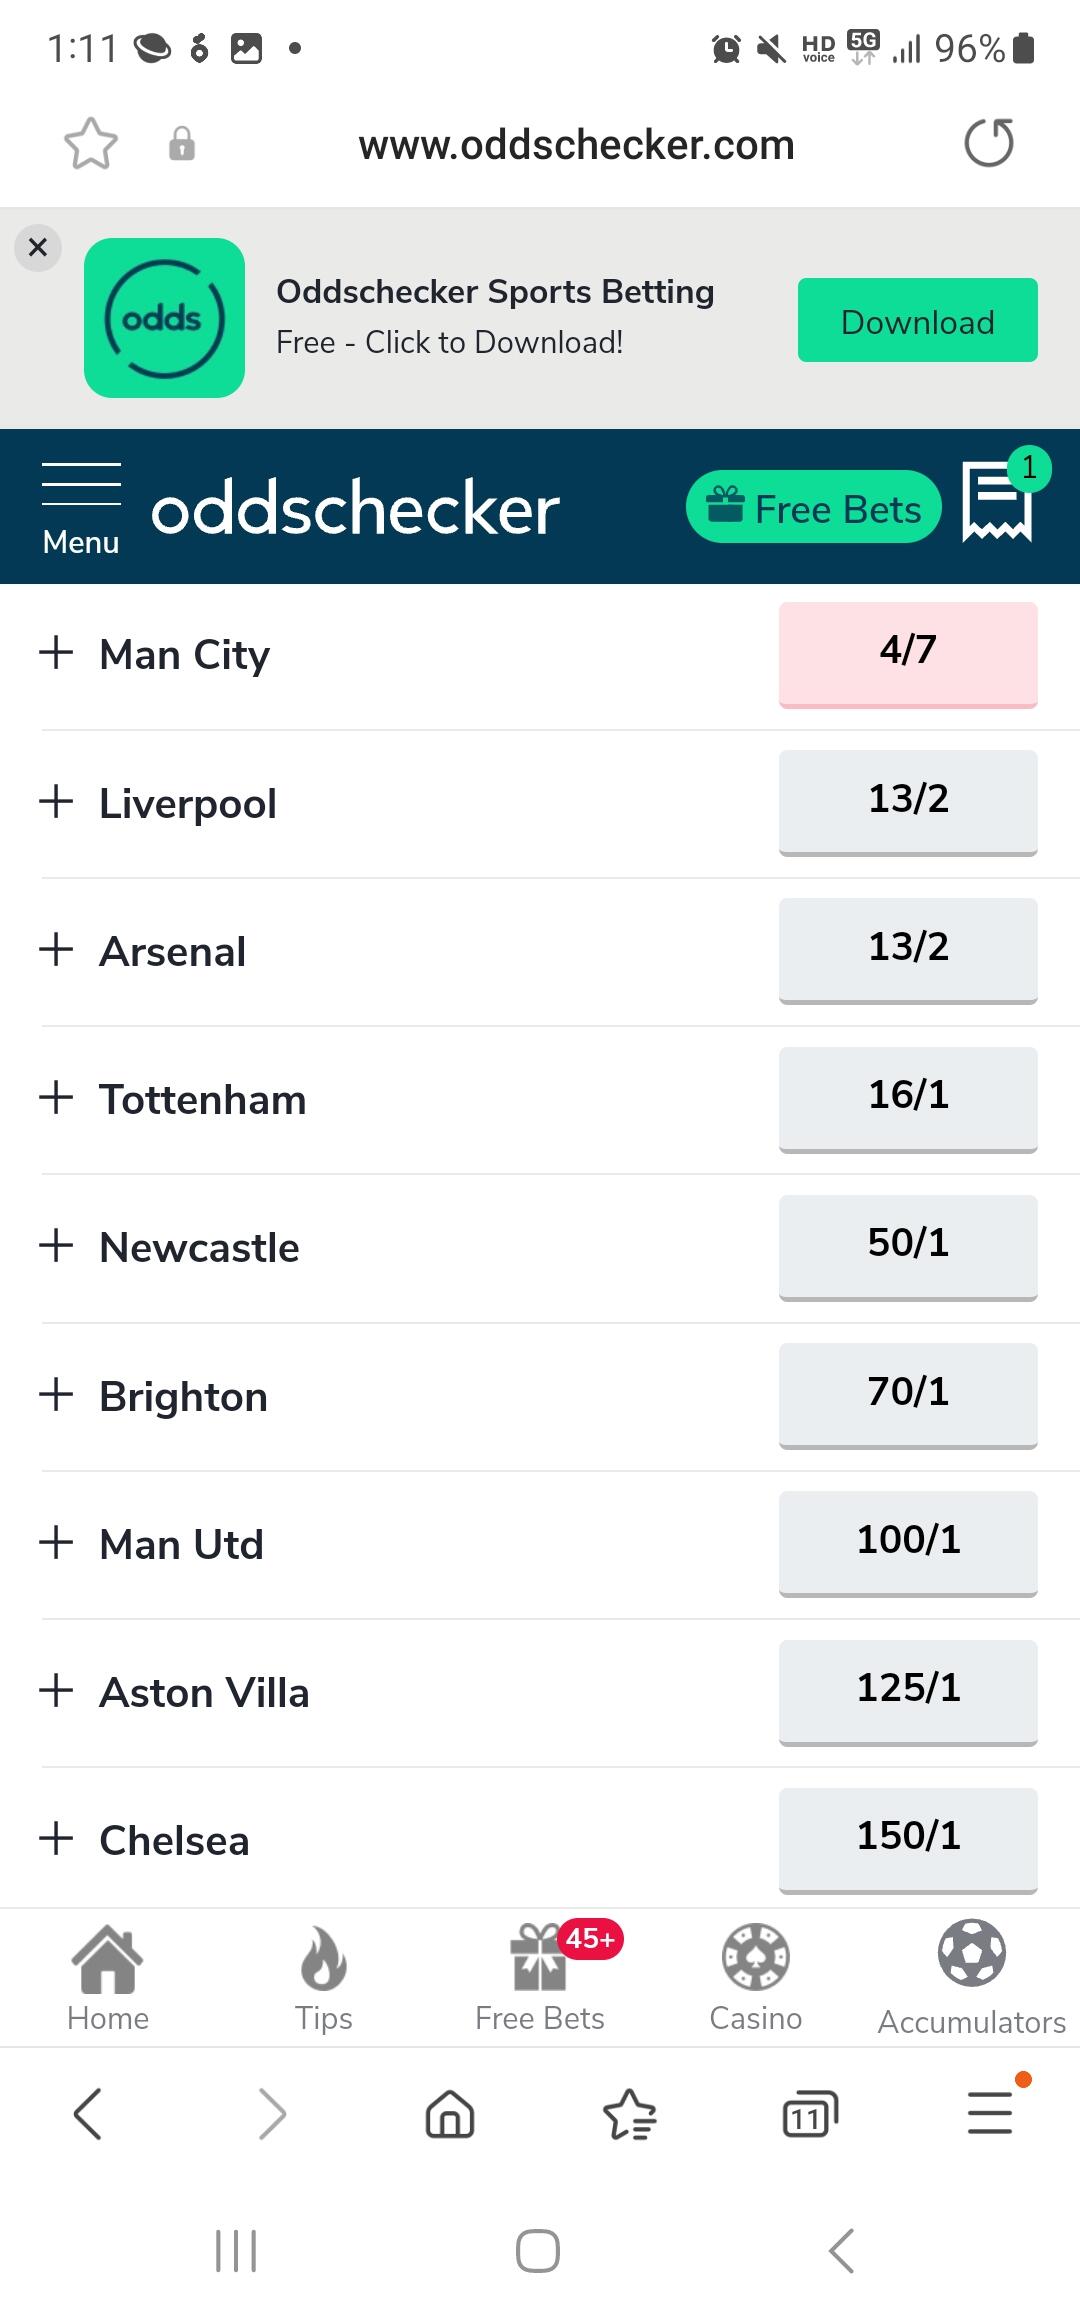
Task: Open Accumulators football icon
Action: pyautogui.click(x=971, y=1977)
